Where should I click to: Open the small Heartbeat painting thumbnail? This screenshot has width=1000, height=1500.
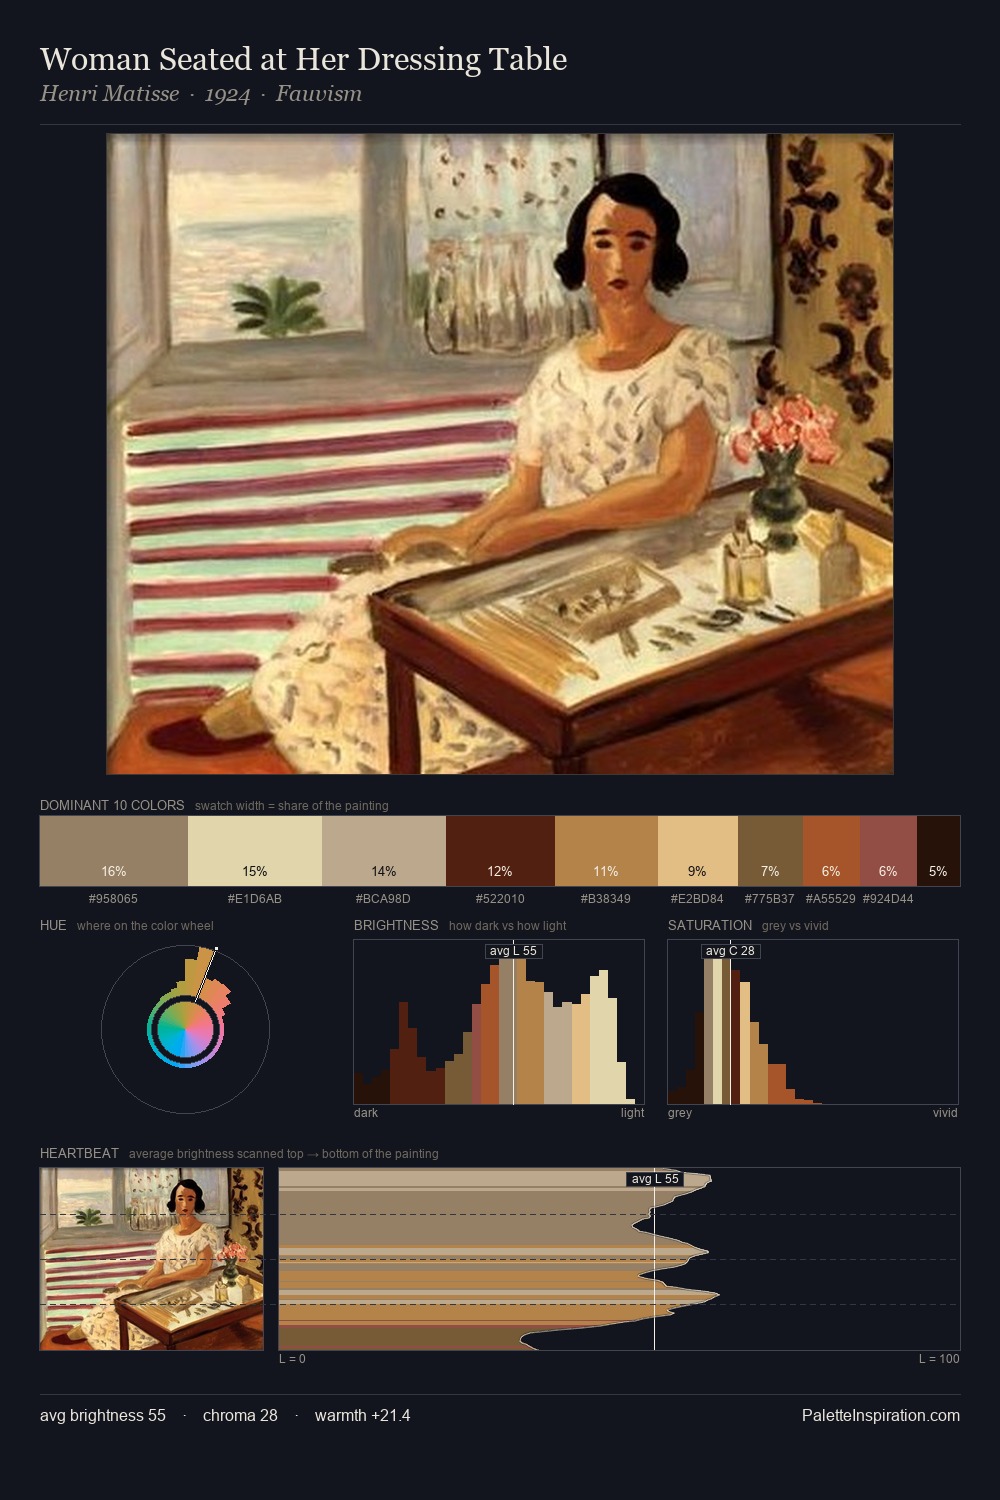click(152, 1259)
